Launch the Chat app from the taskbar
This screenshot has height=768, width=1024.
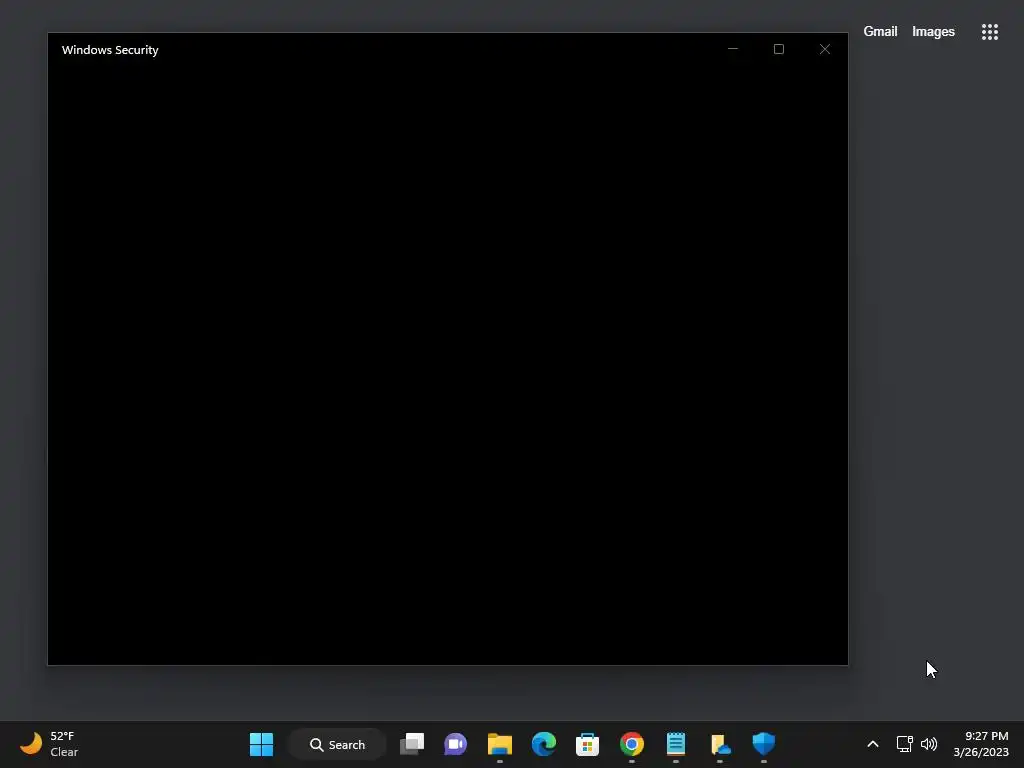455,744
